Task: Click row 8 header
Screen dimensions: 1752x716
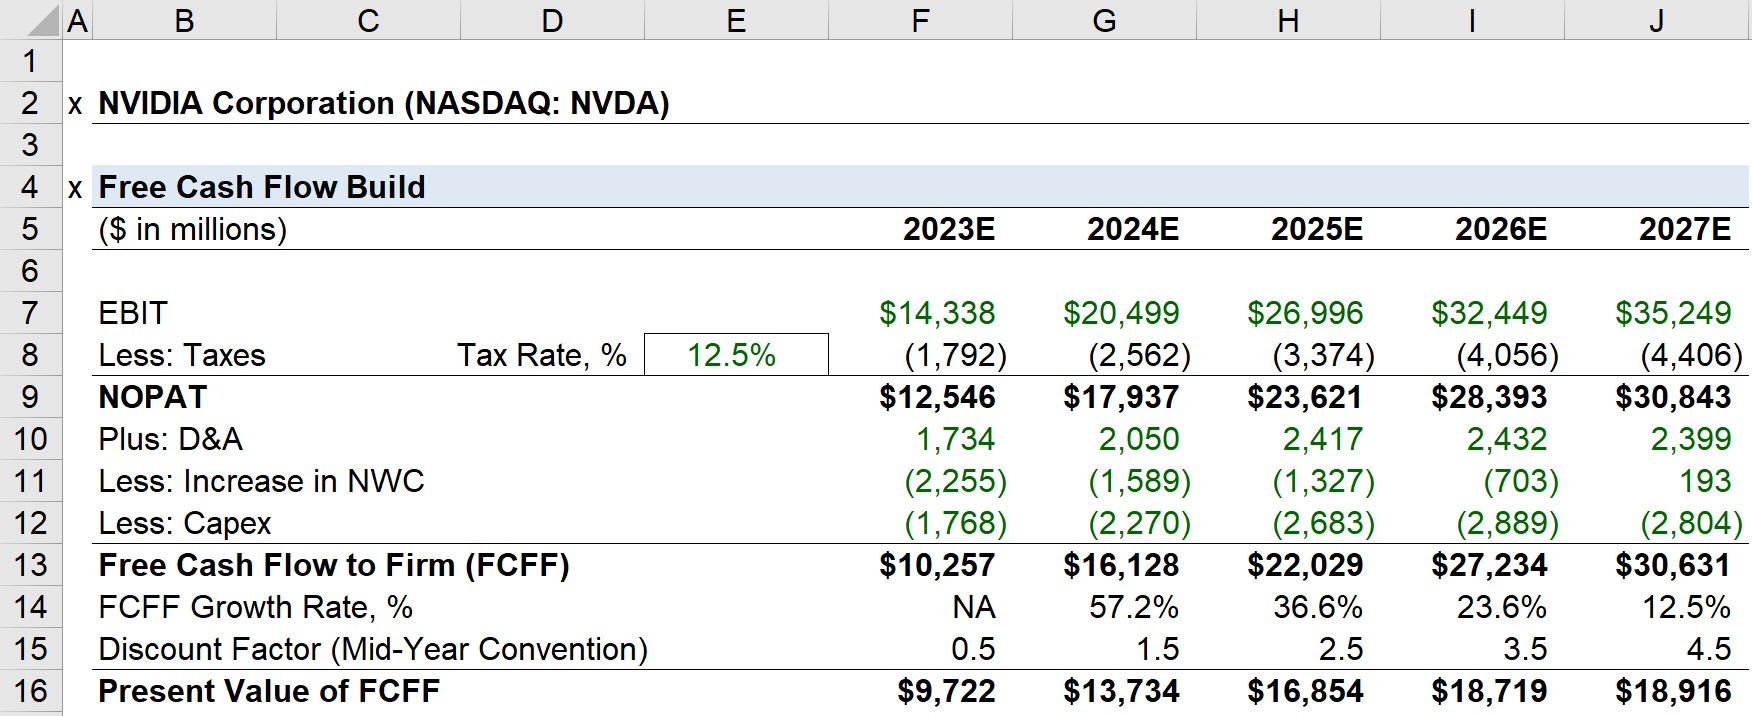Action: point(30,355)
